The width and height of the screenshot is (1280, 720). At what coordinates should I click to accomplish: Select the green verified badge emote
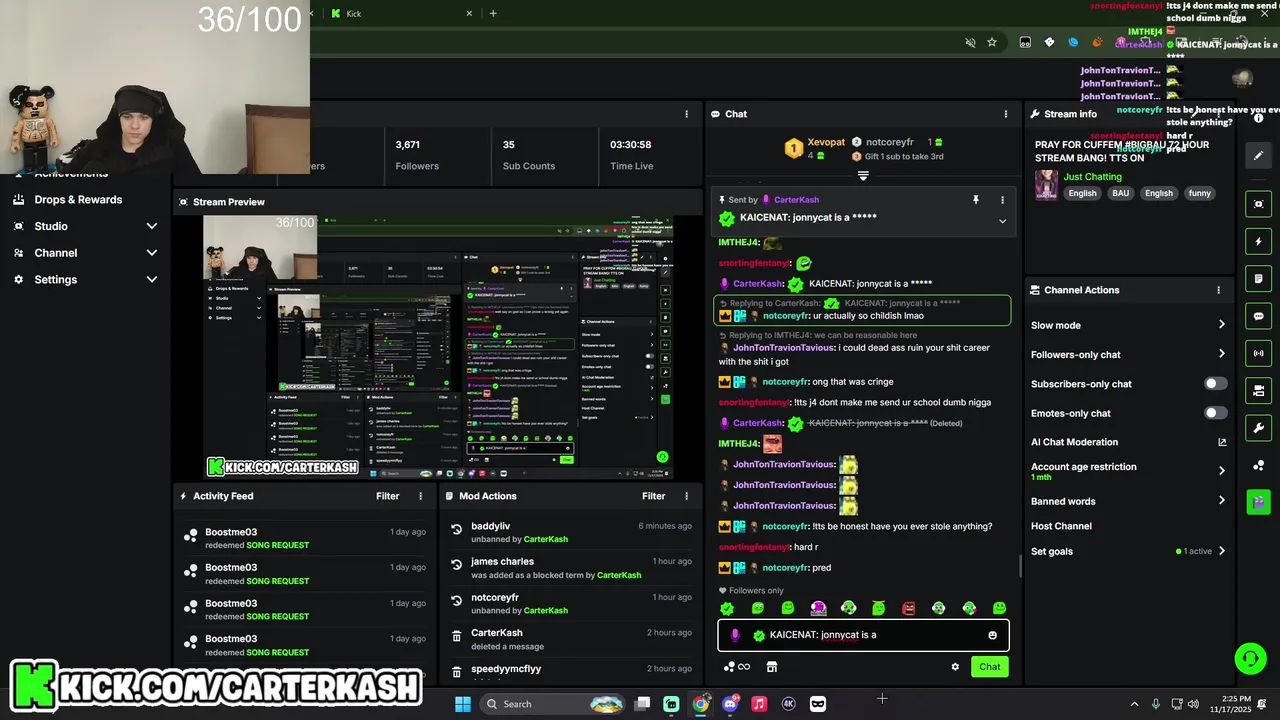727,608
